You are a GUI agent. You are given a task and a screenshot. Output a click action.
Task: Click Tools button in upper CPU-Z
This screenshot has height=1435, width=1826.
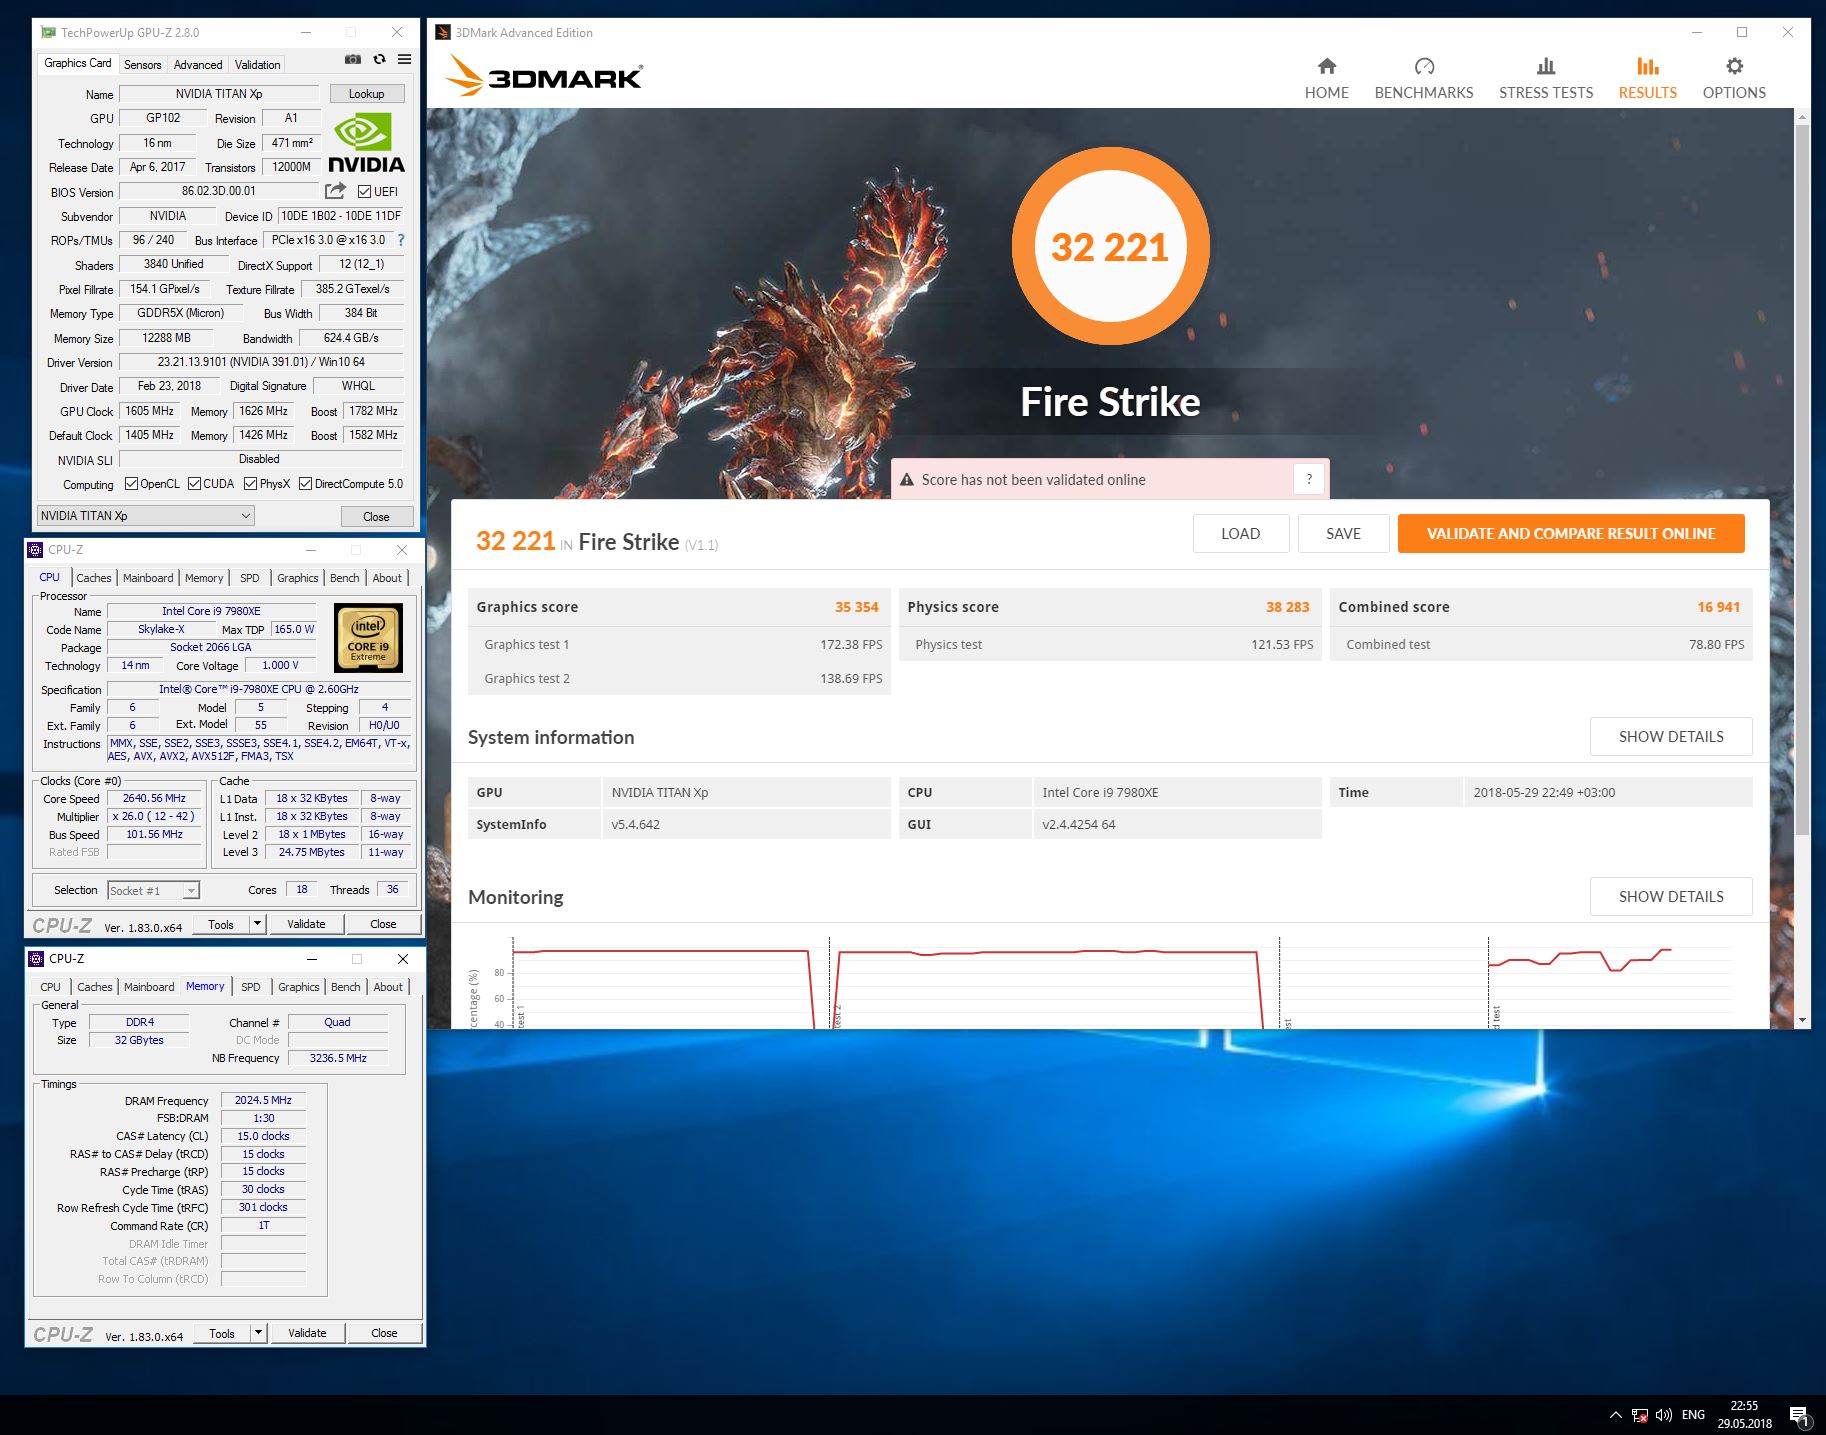[221, 924]
